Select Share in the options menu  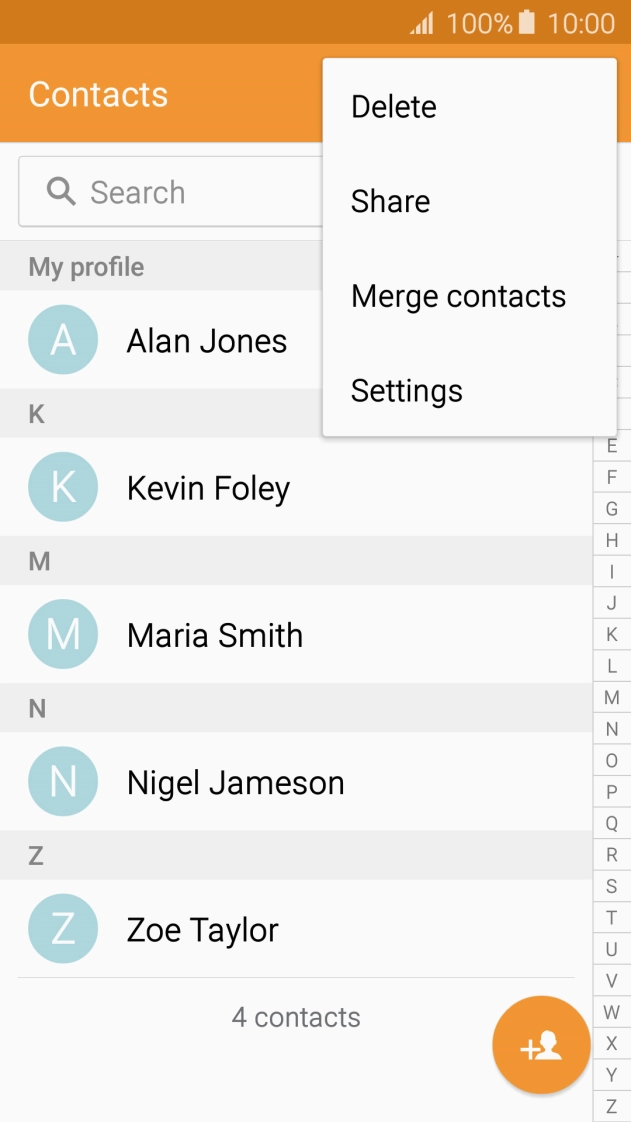[x=390, y=201]
